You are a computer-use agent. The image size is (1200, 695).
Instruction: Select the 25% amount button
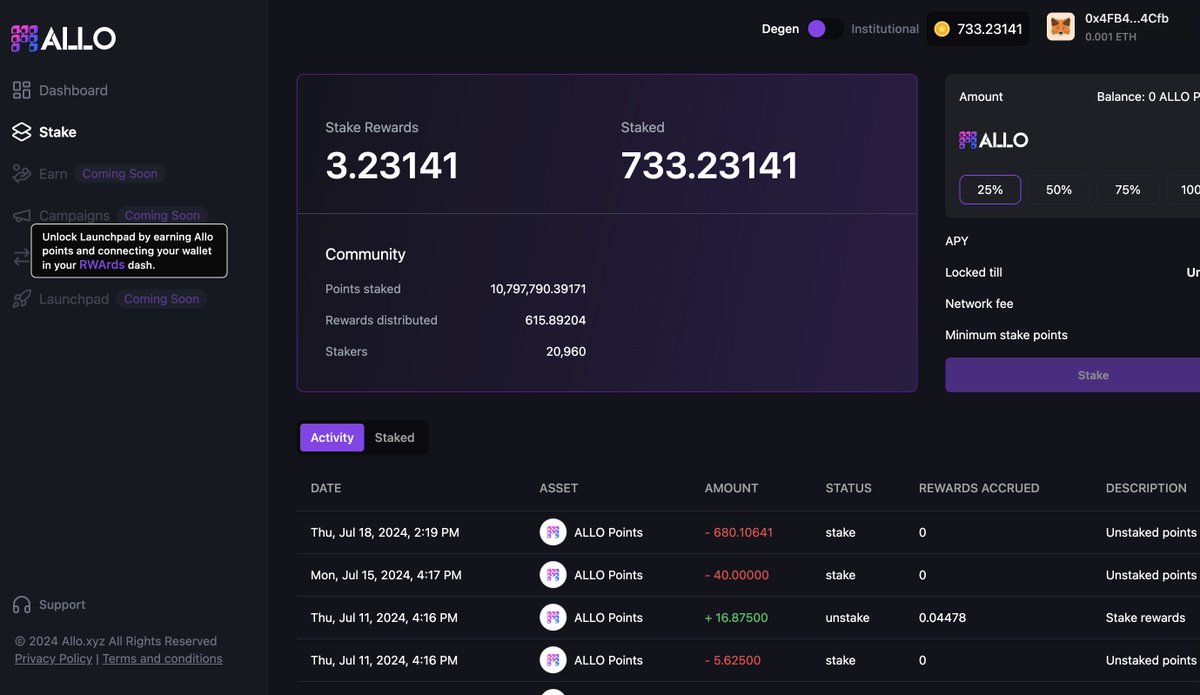click(990, 190)
